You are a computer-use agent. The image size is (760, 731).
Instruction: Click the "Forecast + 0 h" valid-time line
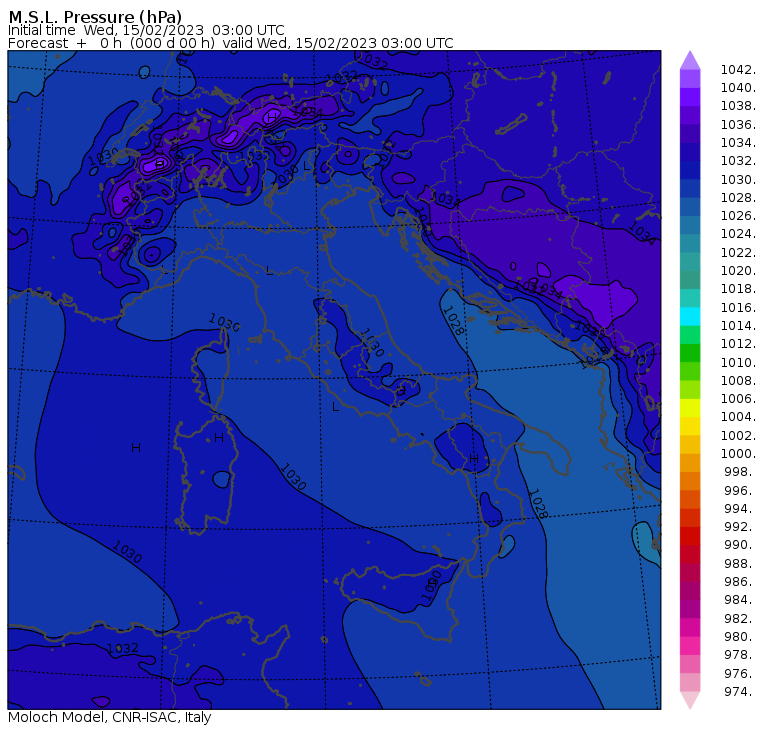(x=231, y=43)
